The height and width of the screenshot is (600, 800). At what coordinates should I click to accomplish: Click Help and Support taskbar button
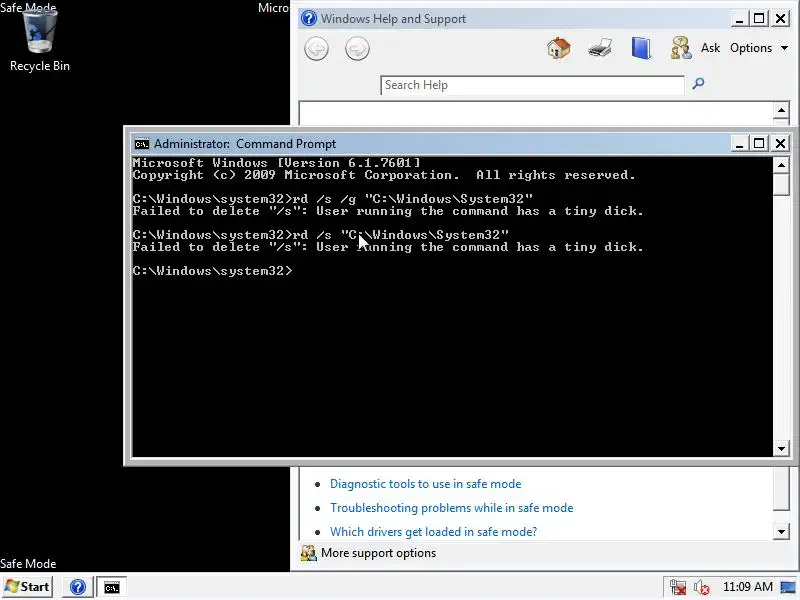point(78,587)
